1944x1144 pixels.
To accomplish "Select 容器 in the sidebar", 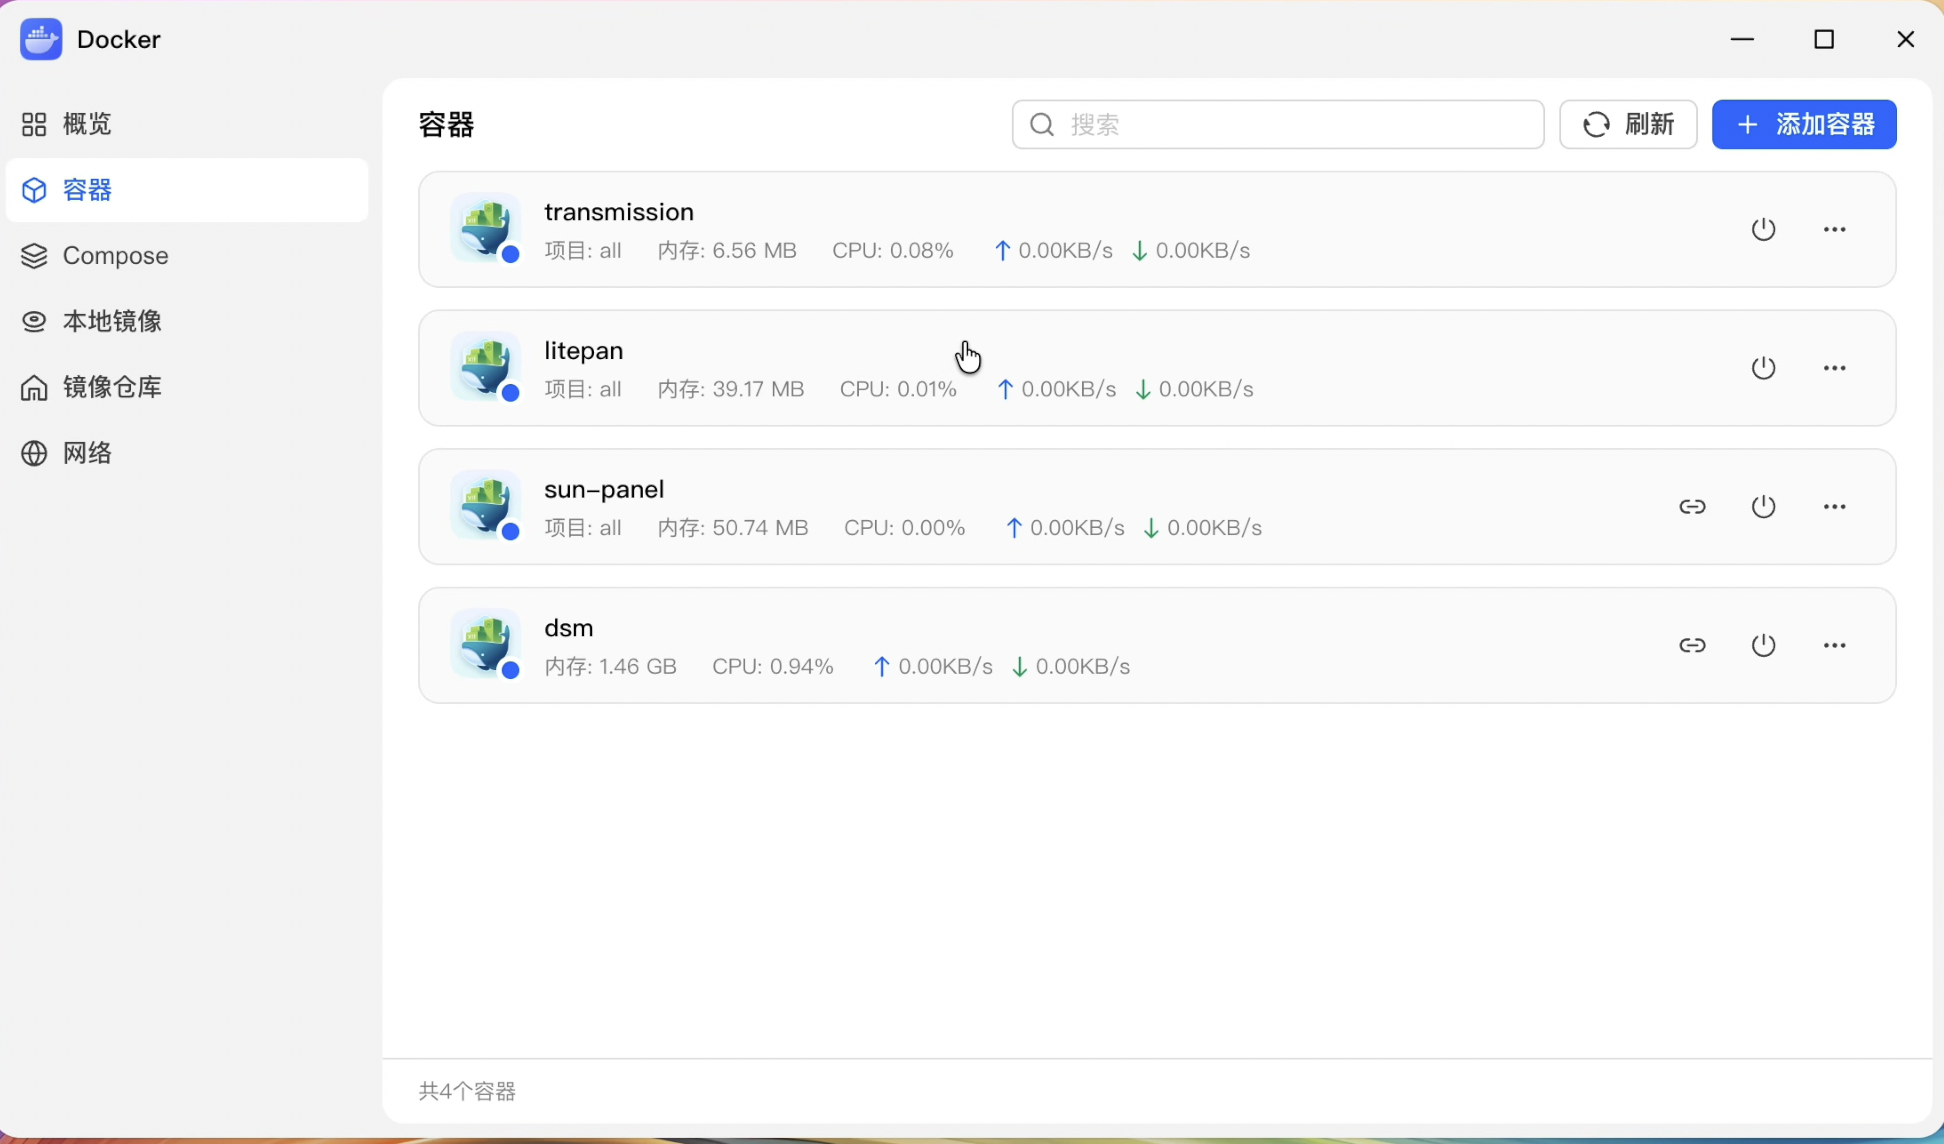I will pyautogui.click(x=187, y=190).
